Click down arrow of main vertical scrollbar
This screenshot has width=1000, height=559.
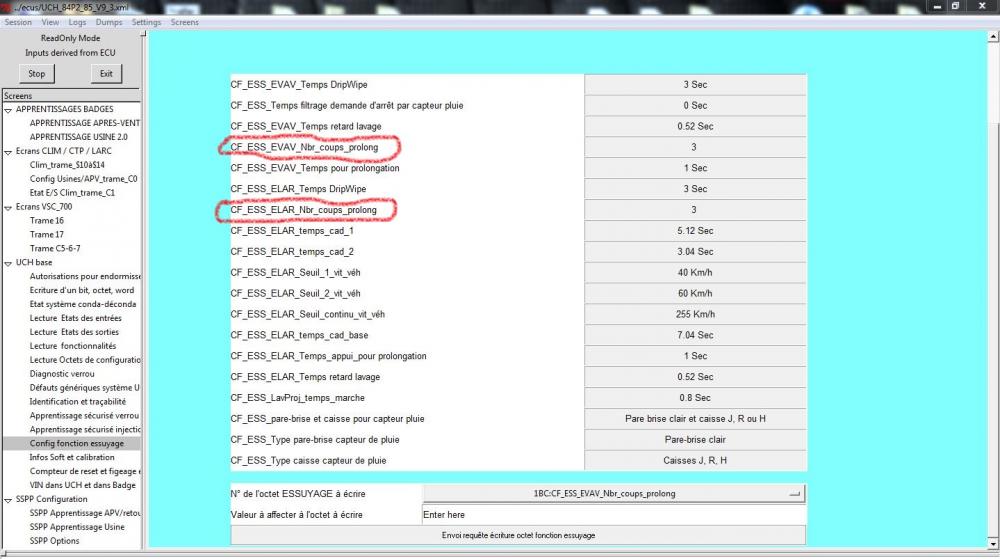coord(993,544)
